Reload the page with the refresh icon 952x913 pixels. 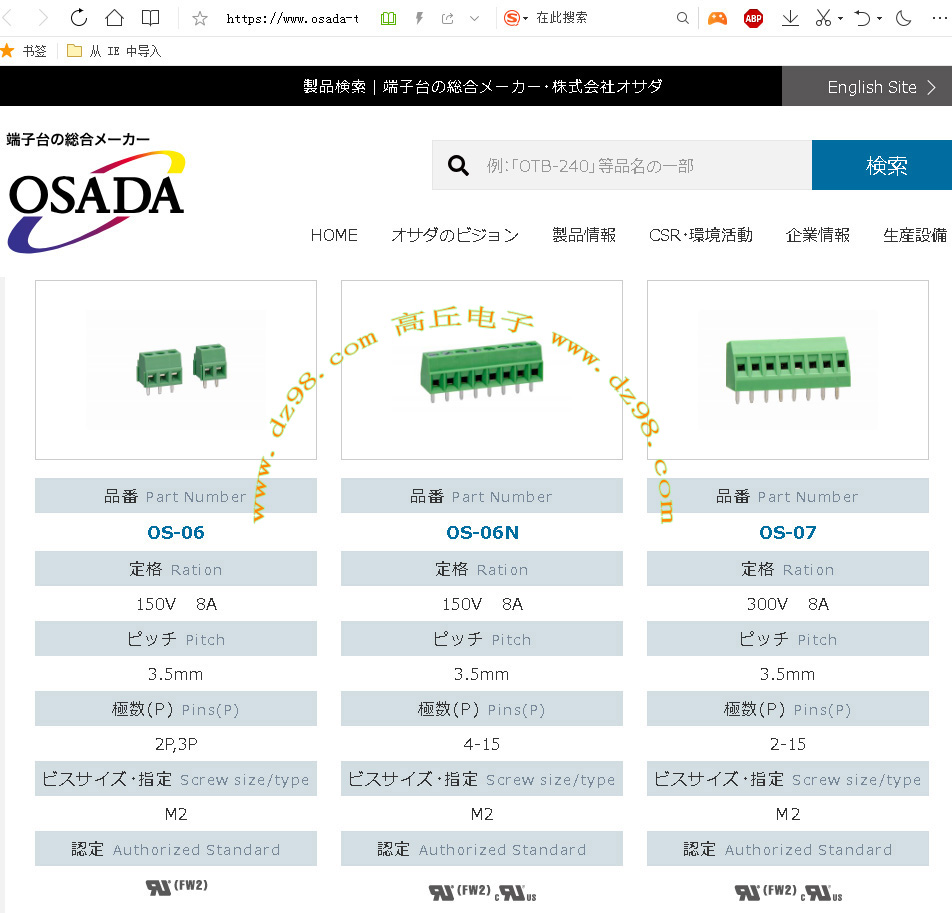(x=79, y=18)
